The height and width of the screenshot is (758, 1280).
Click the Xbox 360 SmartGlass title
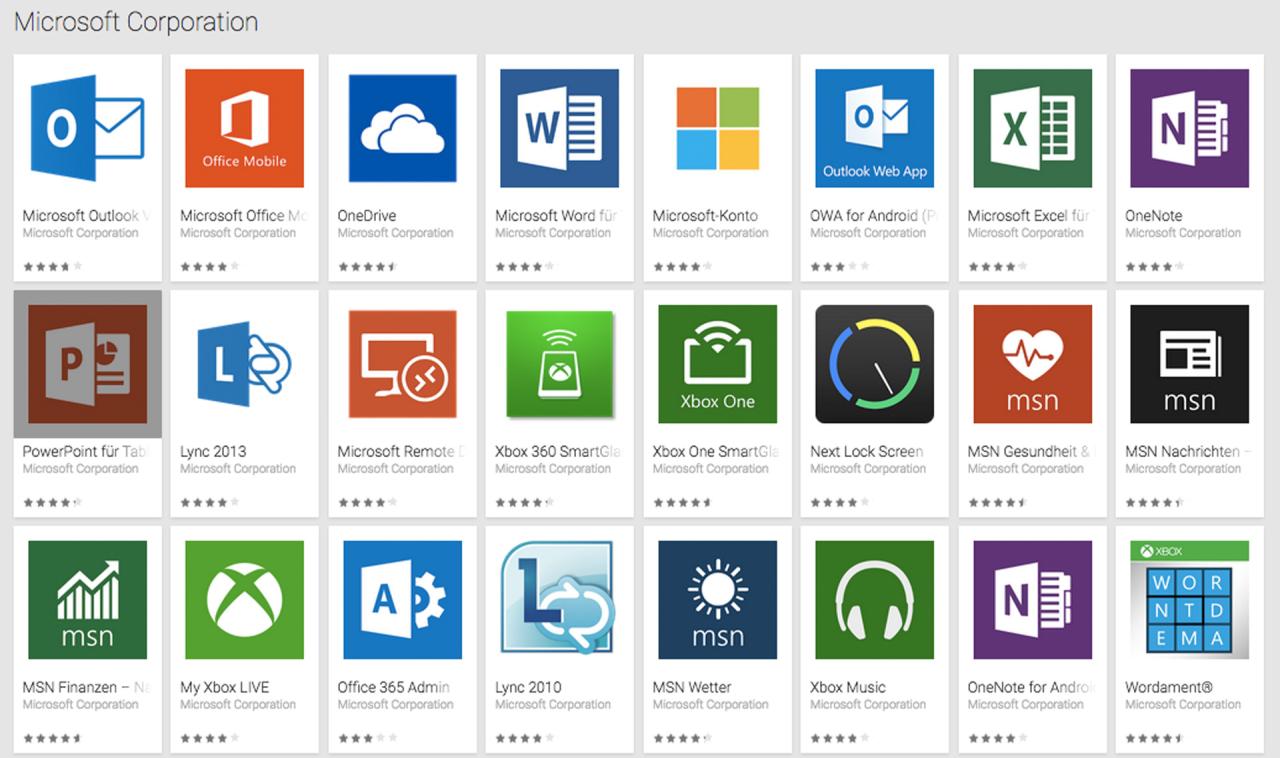coord(557,451)
